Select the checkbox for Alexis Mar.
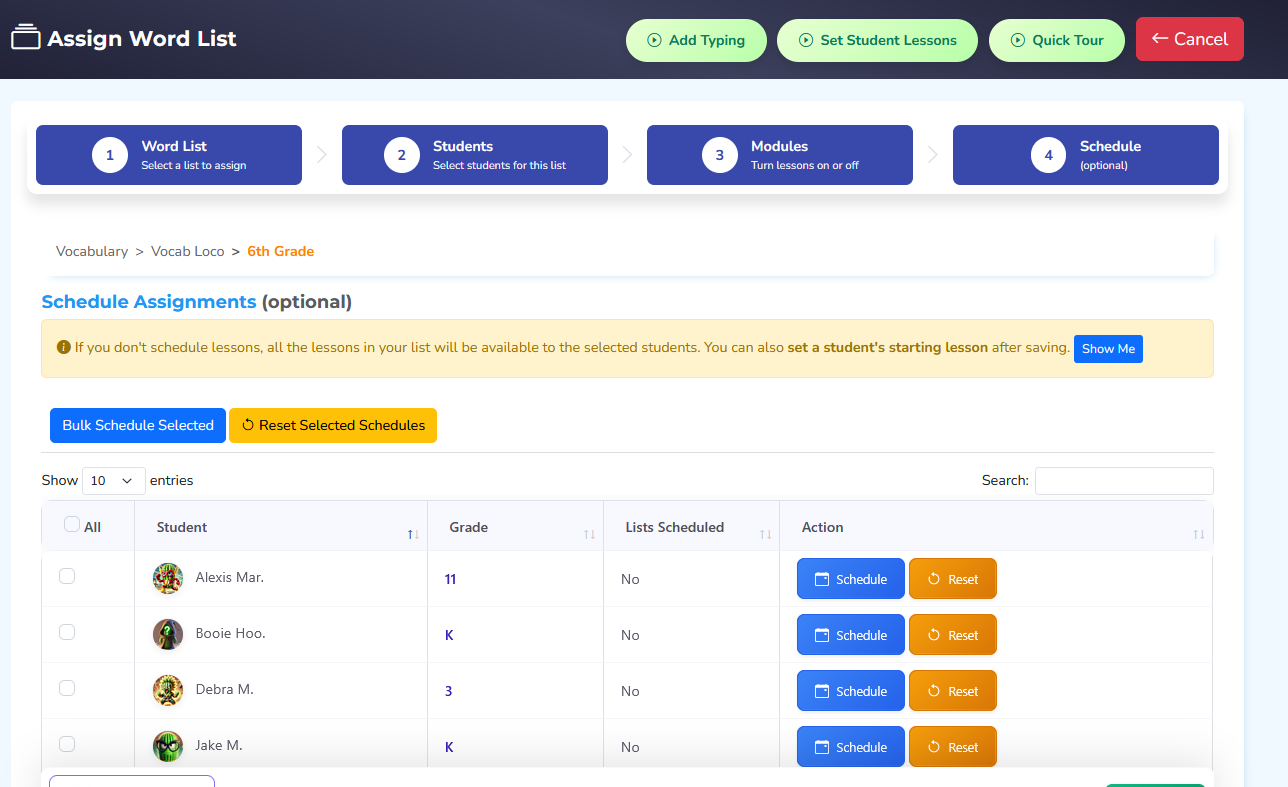Viewport: 1288px width, 787px height. pyautogui.click(x=67, y=576)
